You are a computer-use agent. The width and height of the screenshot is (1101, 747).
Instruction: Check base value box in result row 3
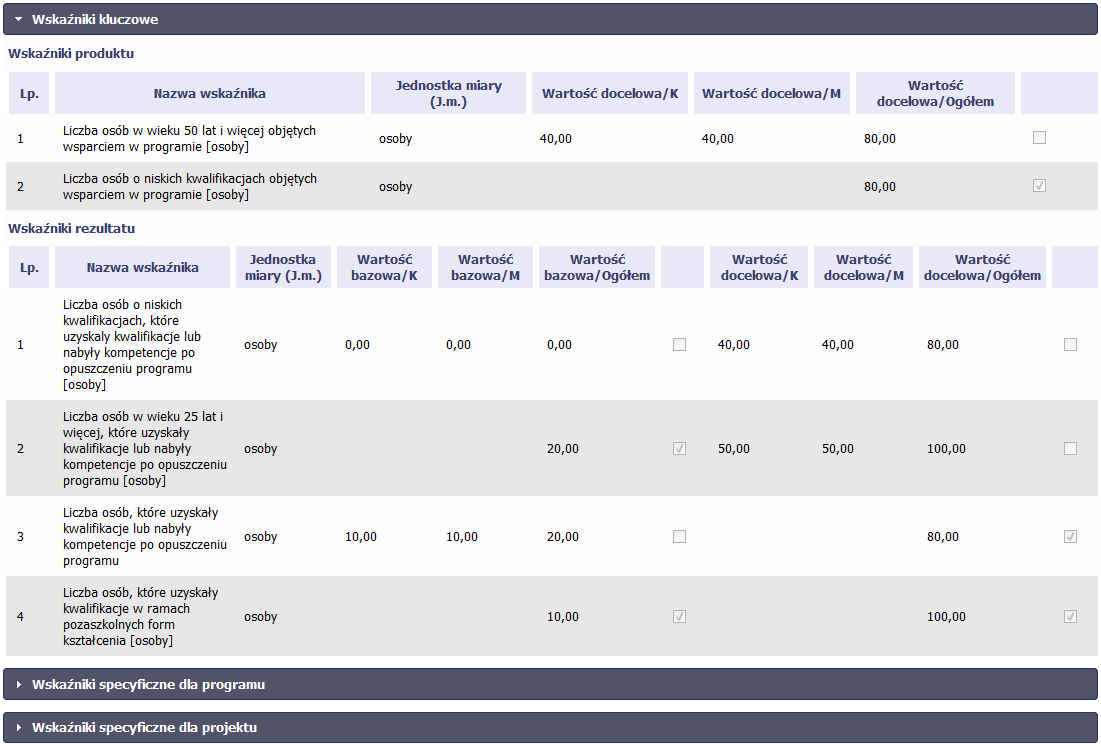pyautogui.click(x=679, y=536)
